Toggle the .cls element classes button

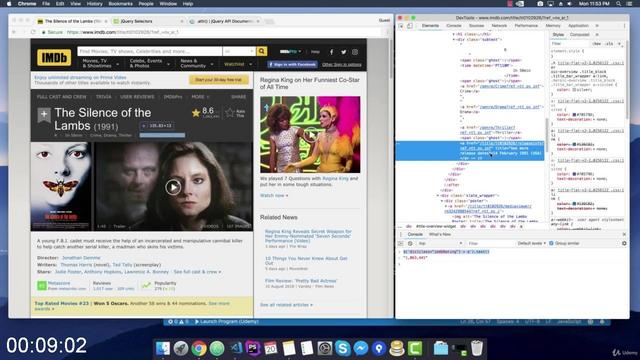point(609,43)
